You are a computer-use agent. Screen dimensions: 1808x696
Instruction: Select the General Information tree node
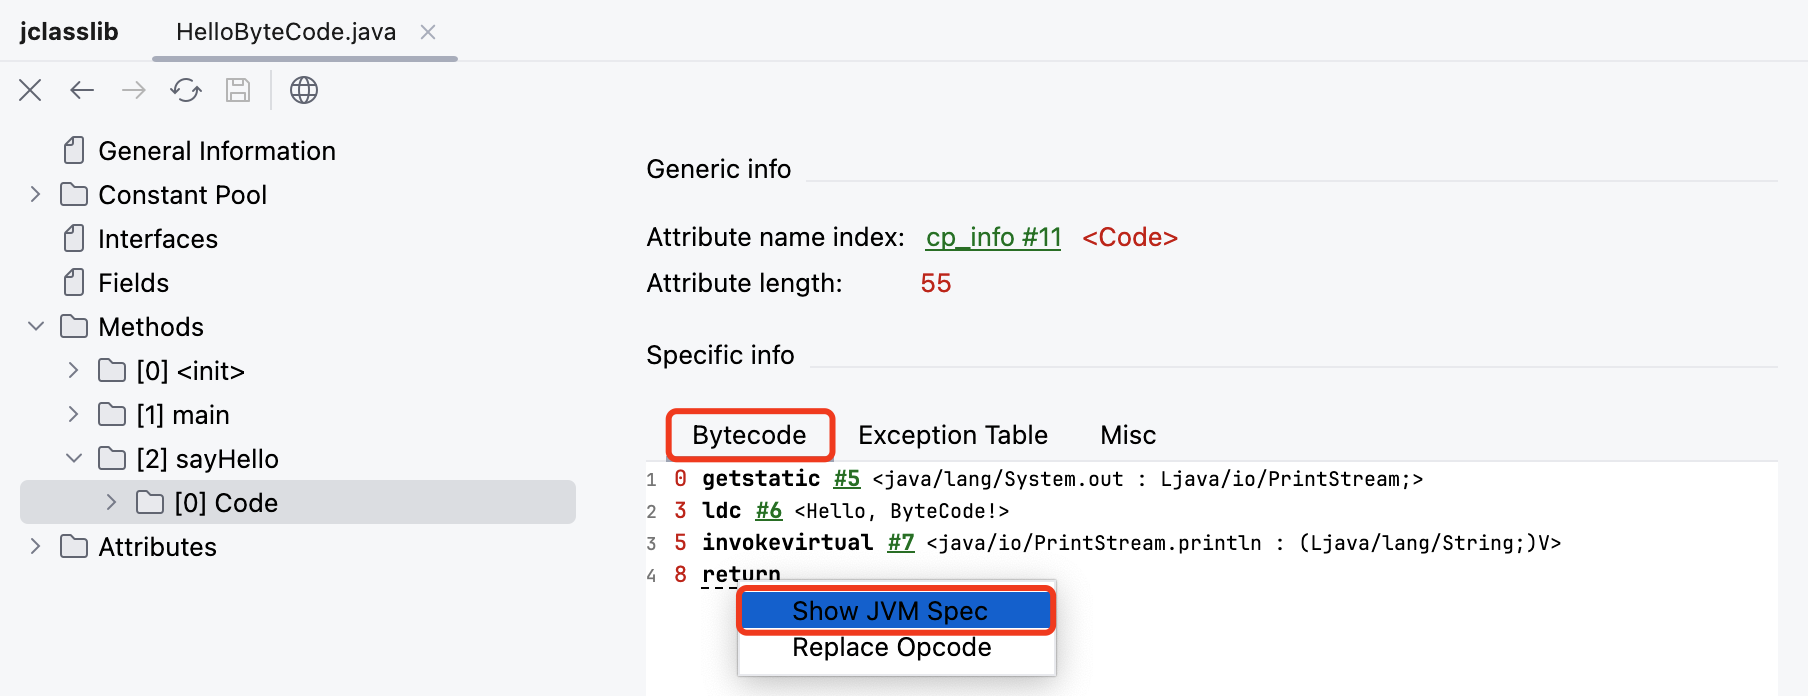point(216,151)
